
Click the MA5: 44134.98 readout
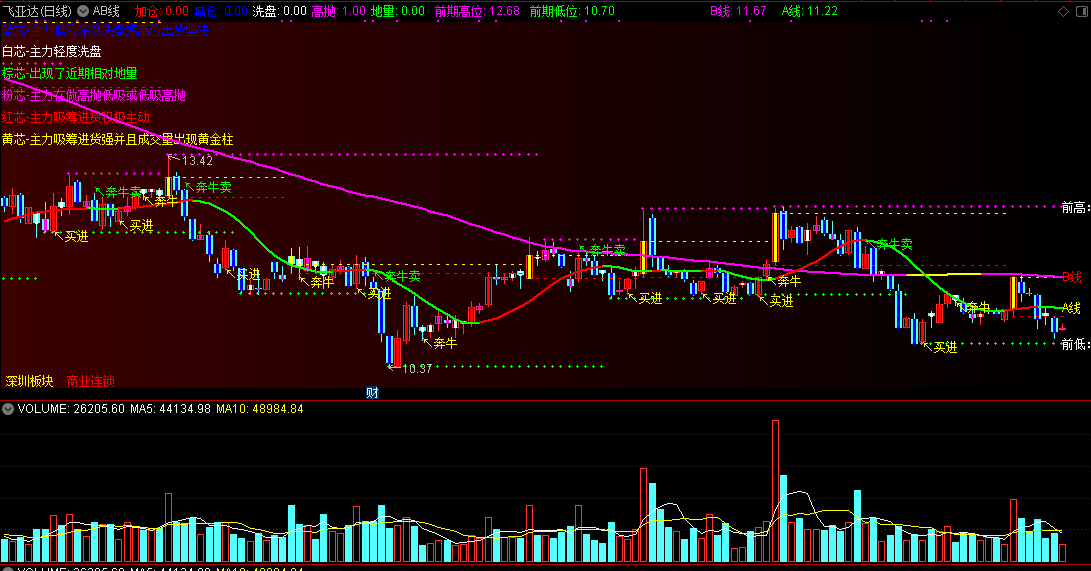170,409
